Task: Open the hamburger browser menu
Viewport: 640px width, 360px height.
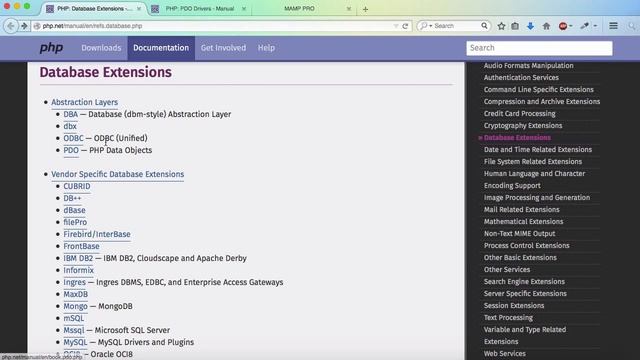Action: [613, 26]
